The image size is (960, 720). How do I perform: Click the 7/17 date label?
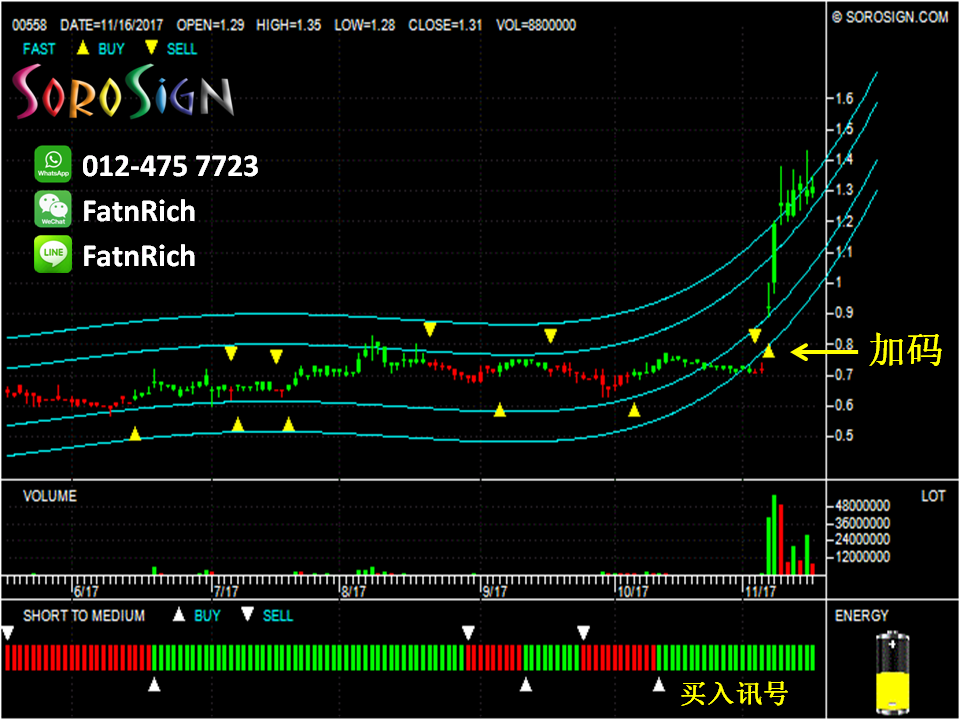point(226,591)
